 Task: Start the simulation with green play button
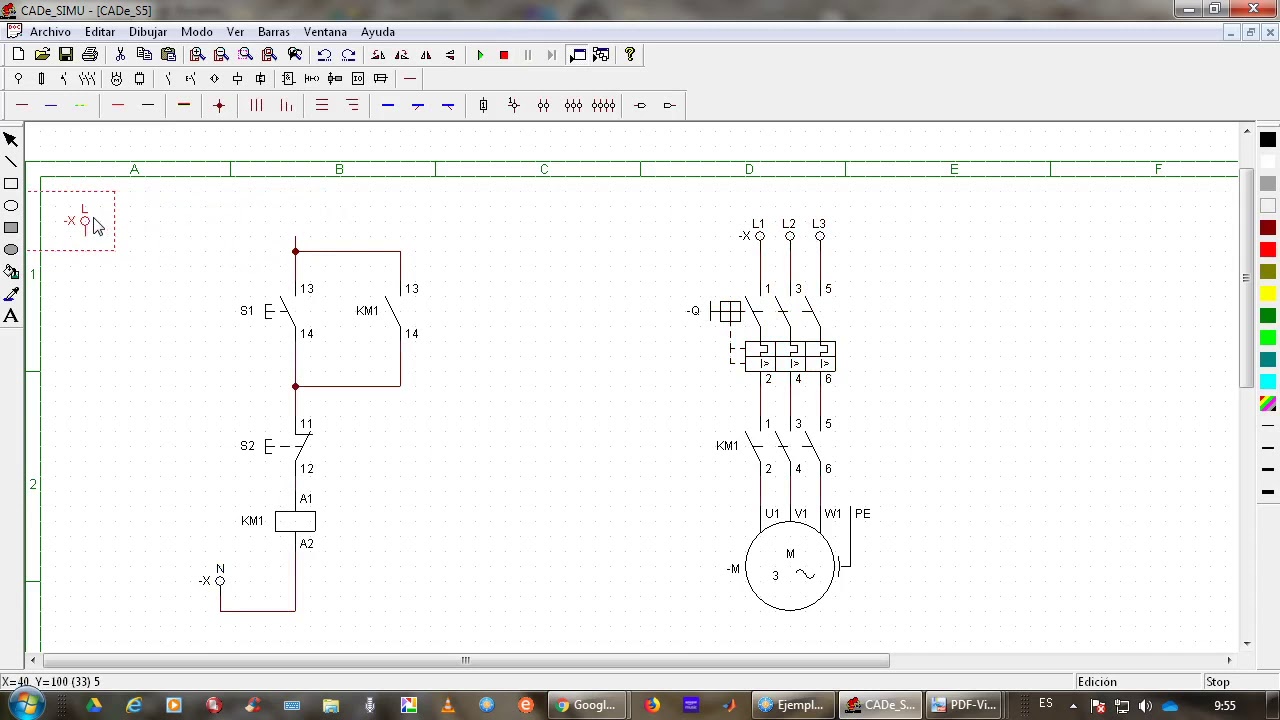pyautogui.click(x=480, y=55)
